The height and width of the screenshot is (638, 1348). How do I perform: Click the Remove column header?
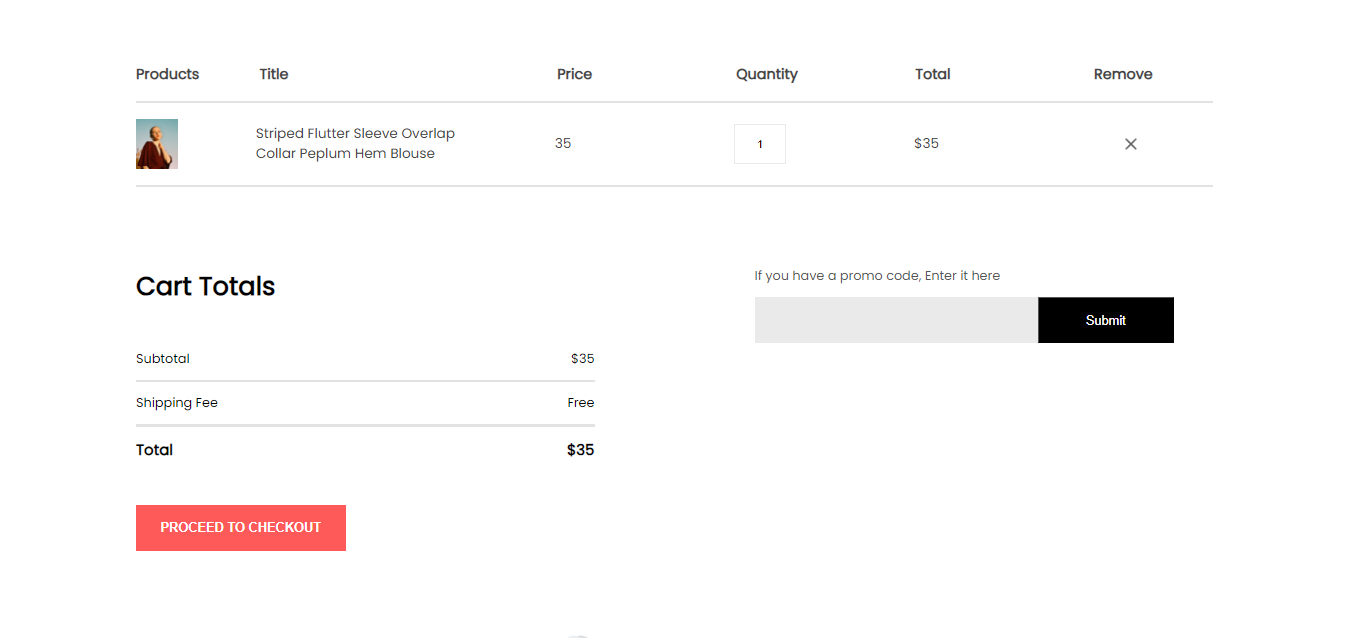click(x=1122, y=74)
